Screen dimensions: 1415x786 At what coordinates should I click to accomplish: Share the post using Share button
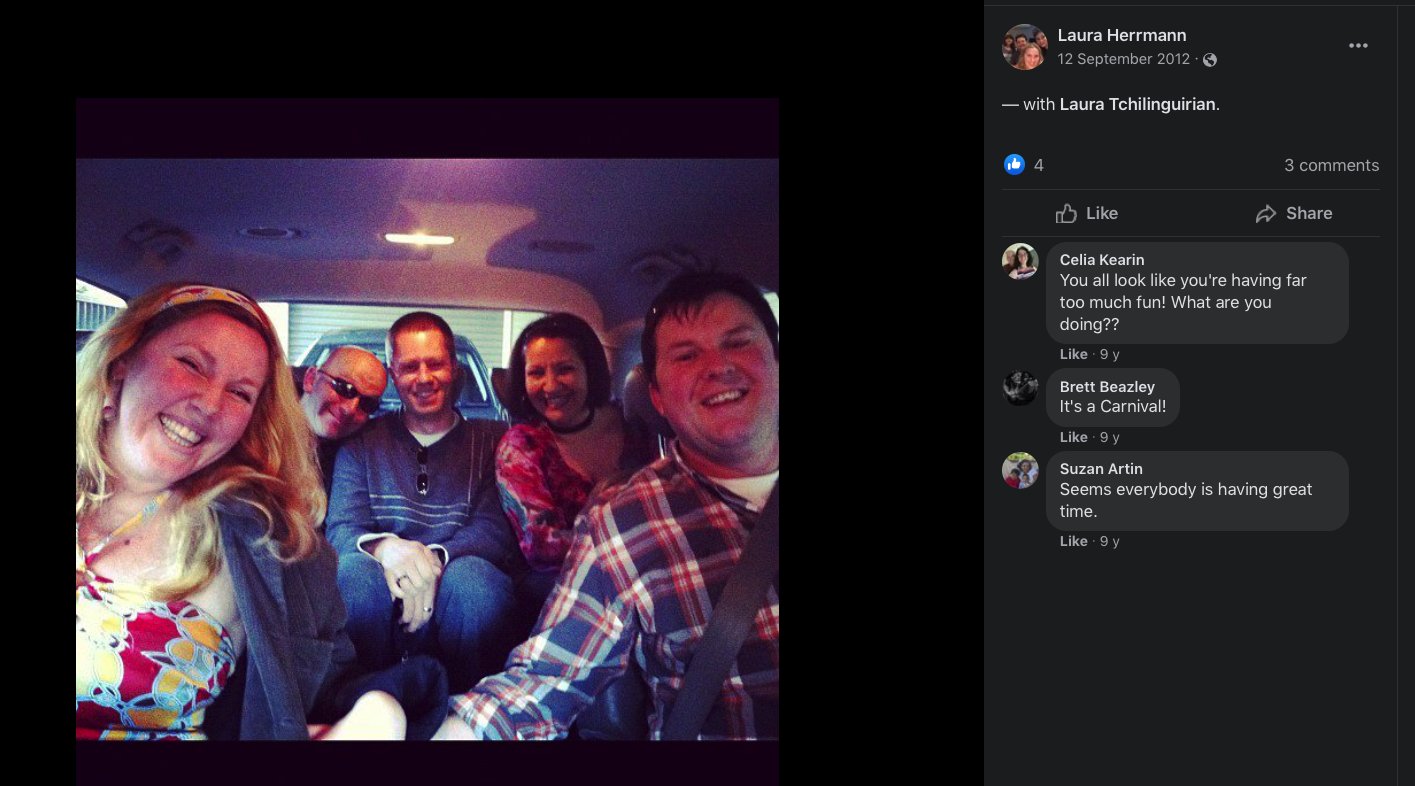[x=1294, y=213]
